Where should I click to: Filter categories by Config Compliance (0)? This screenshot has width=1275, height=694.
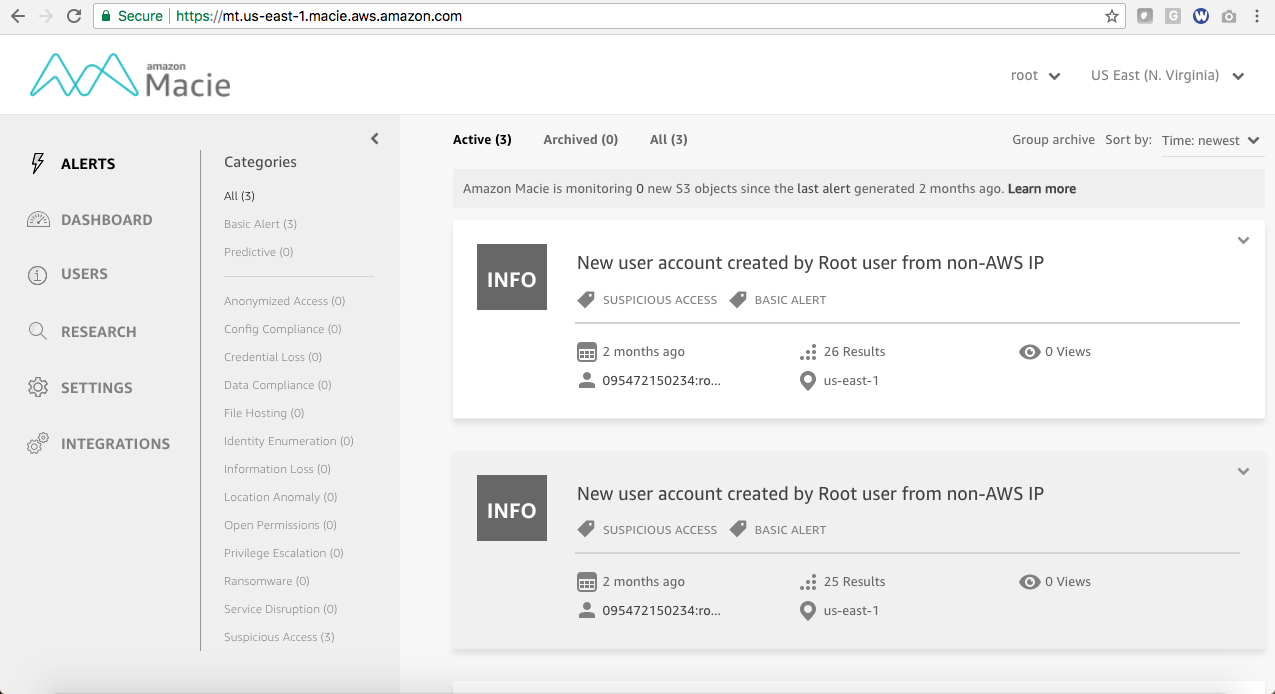tap(282, 329)
